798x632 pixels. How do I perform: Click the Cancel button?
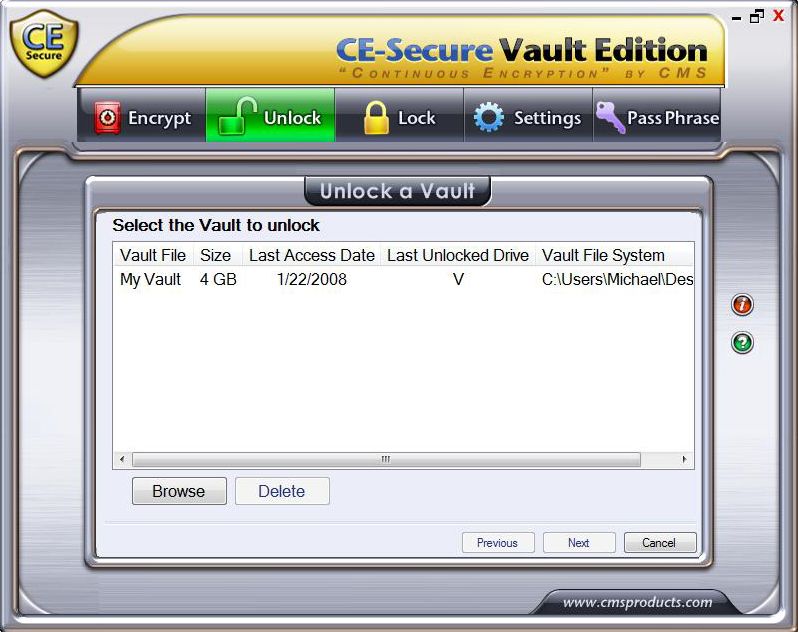pyautogui.click(x=660, y=542)
